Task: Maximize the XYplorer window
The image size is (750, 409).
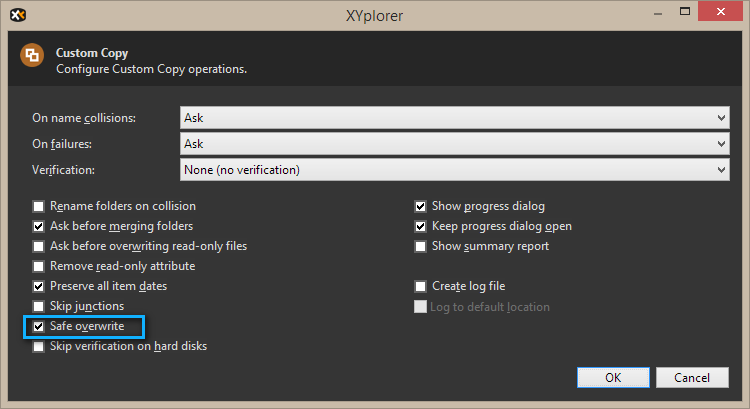Action: click(x=685, y=11)
